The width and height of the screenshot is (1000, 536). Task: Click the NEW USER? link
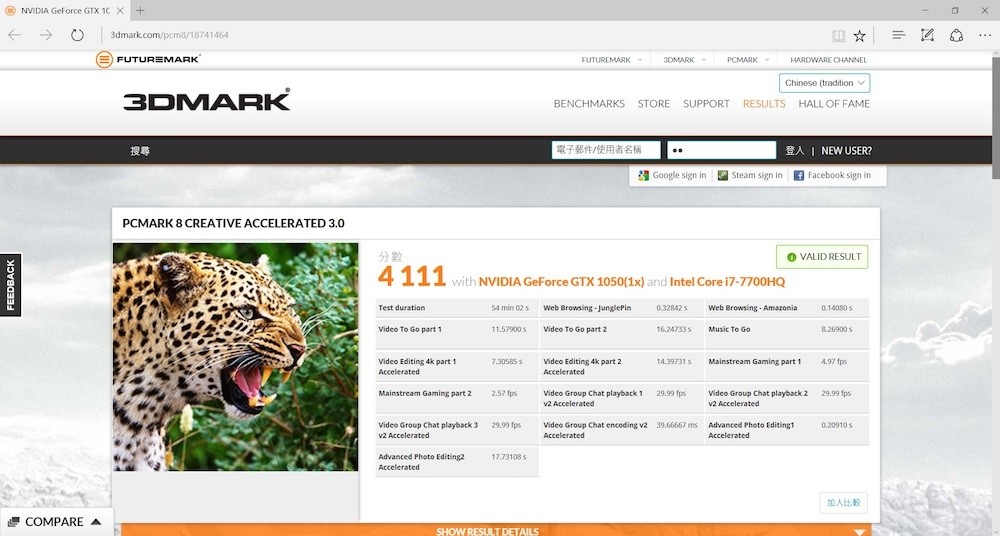(846, 151)
